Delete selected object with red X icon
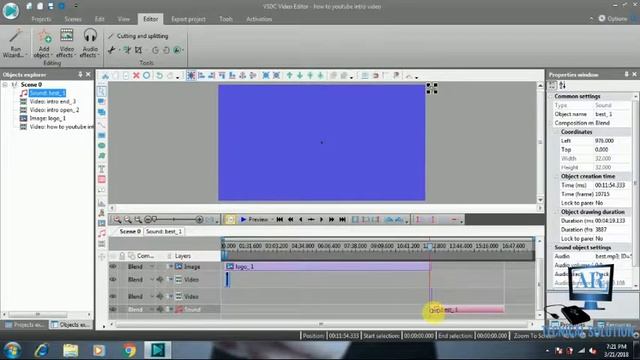This screenshot has width=640, height=360. 136,76
